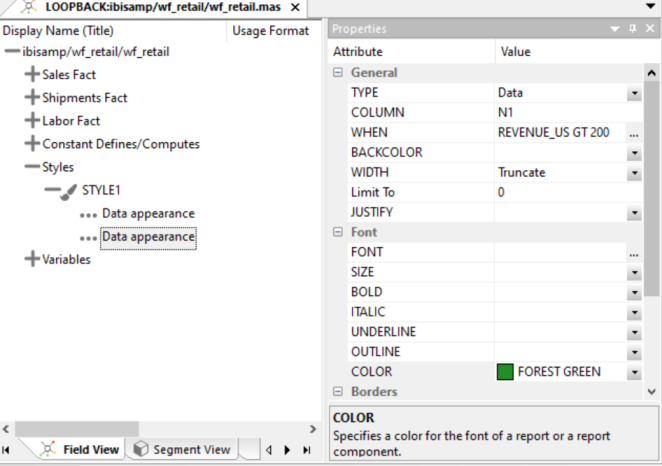Collapse the General properties section

point(338,73)
